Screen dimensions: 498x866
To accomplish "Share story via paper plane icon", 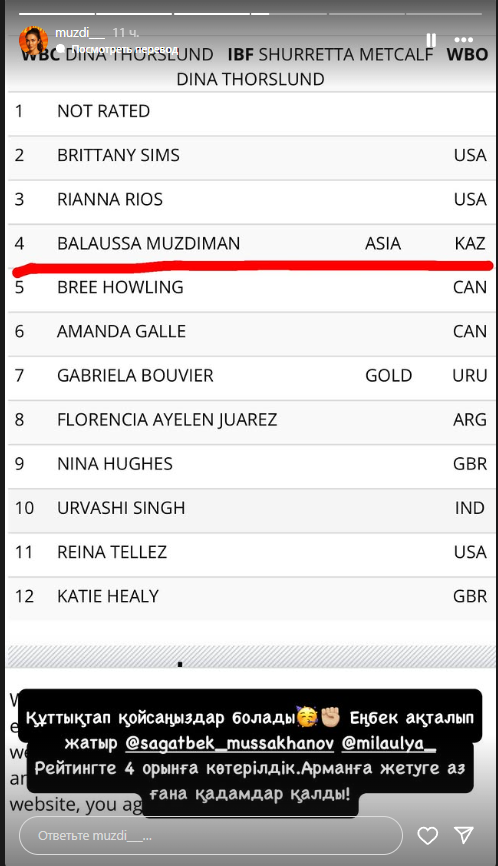I will (x=463, y=835).
